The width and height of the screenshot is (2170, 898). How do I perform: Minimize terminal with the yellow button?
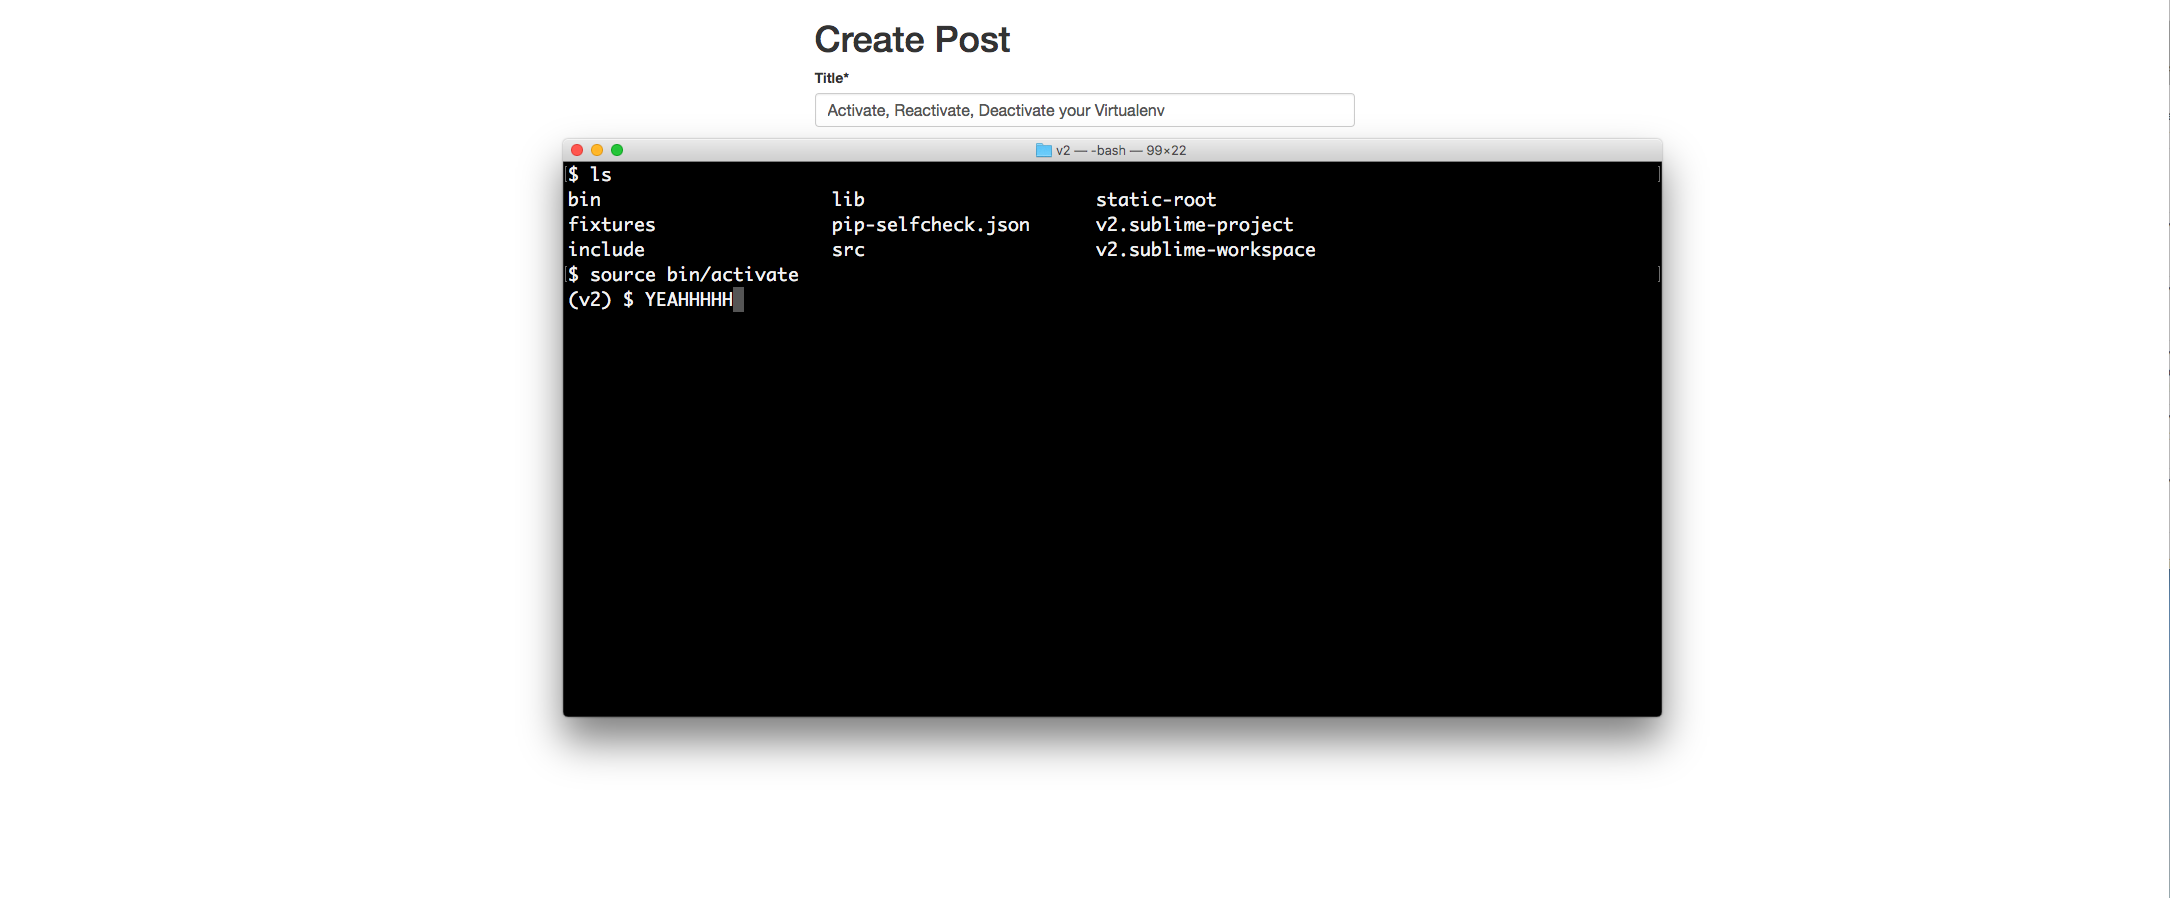(597, 150)
